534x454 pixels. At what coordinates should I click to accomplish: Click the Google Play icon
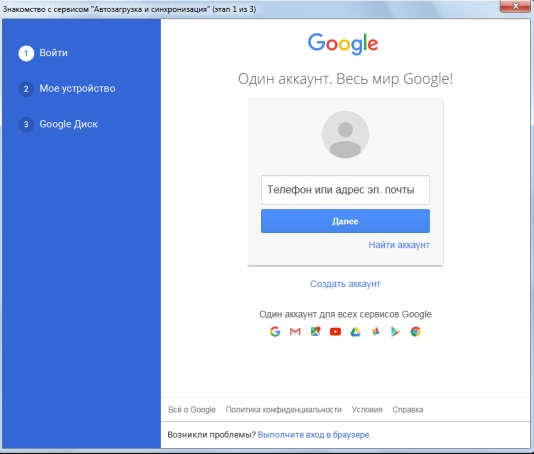pyautogui.click(x=395, y=331)
